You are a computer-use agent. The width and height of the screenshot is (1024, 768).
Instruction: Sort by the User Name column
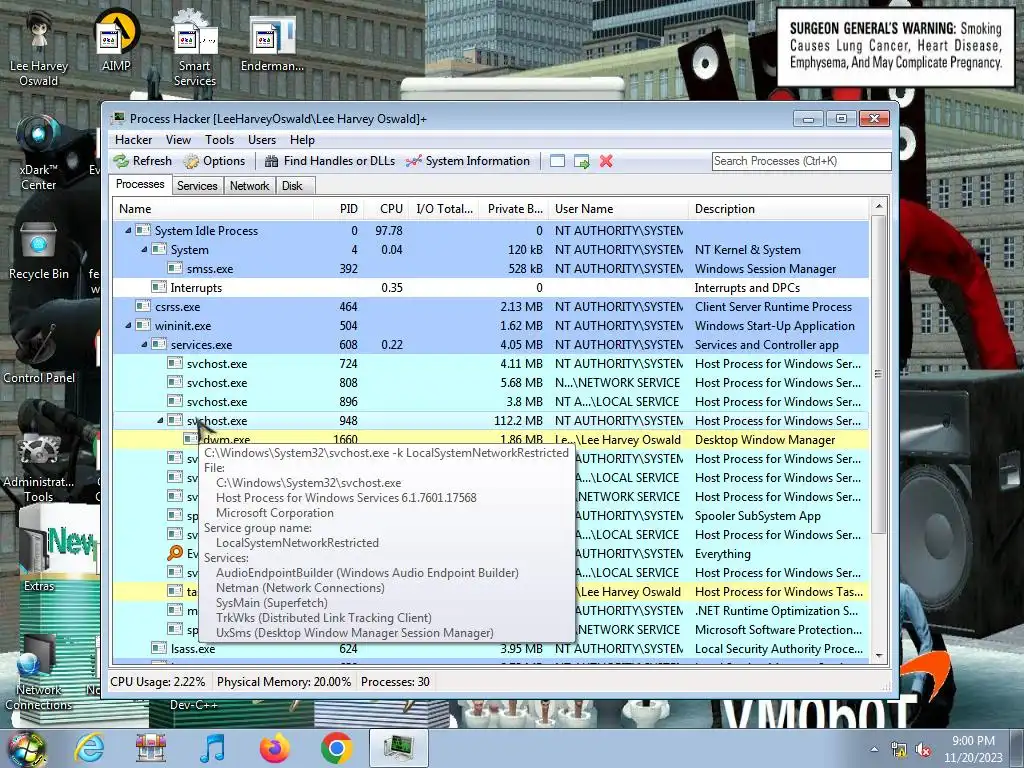coord(618,209)
